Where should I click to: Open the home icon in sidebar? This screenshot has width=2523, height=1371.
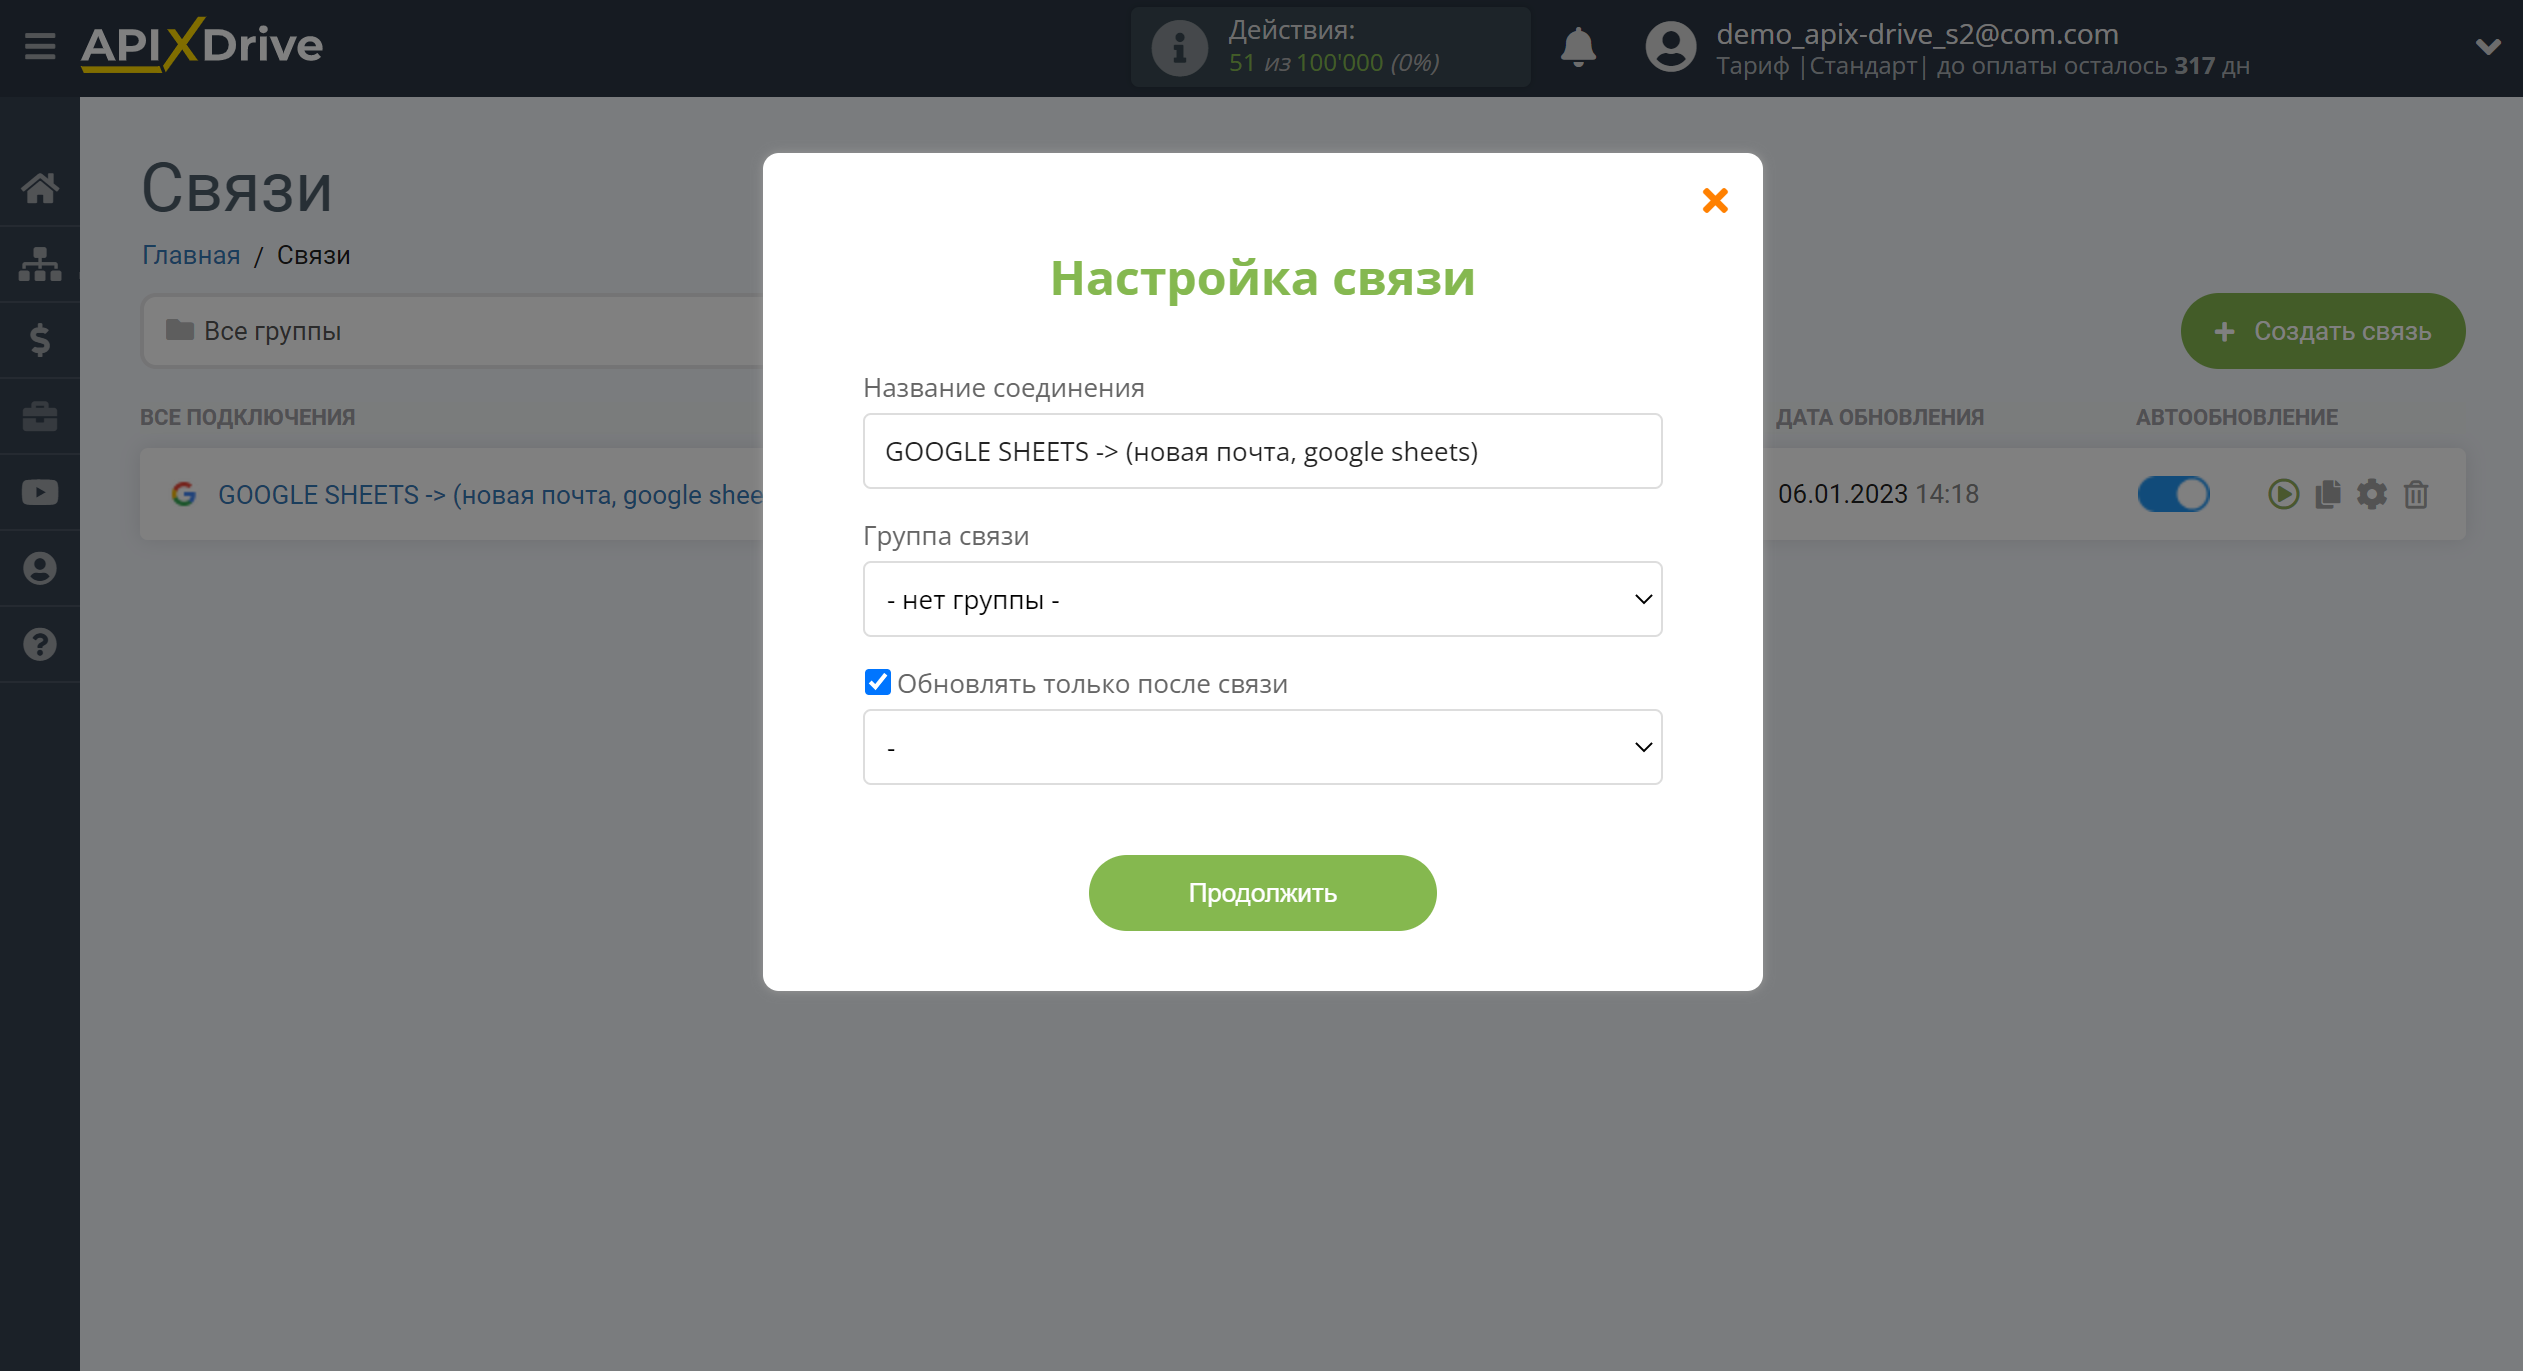[x=40, y=188]
